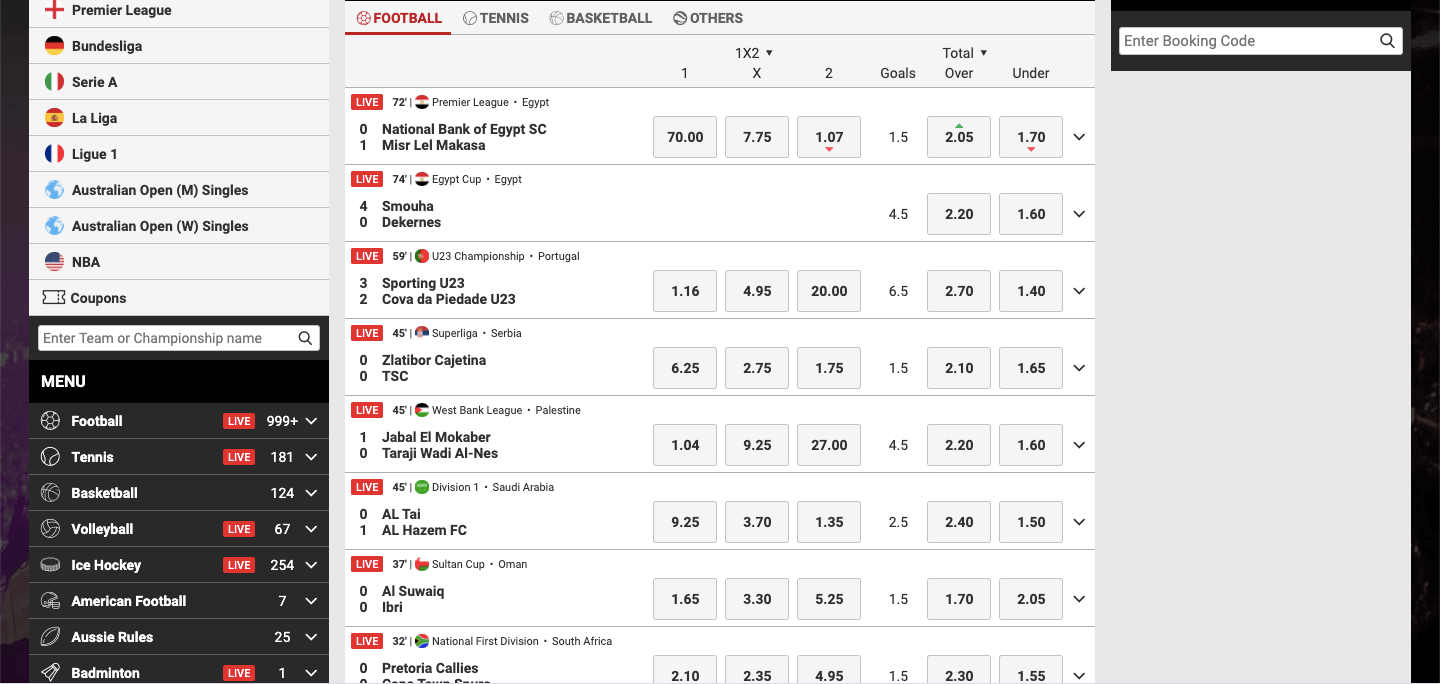Click the American Football helmet icon
Screen dimensions: 1440x684
(x=51, y=600)
